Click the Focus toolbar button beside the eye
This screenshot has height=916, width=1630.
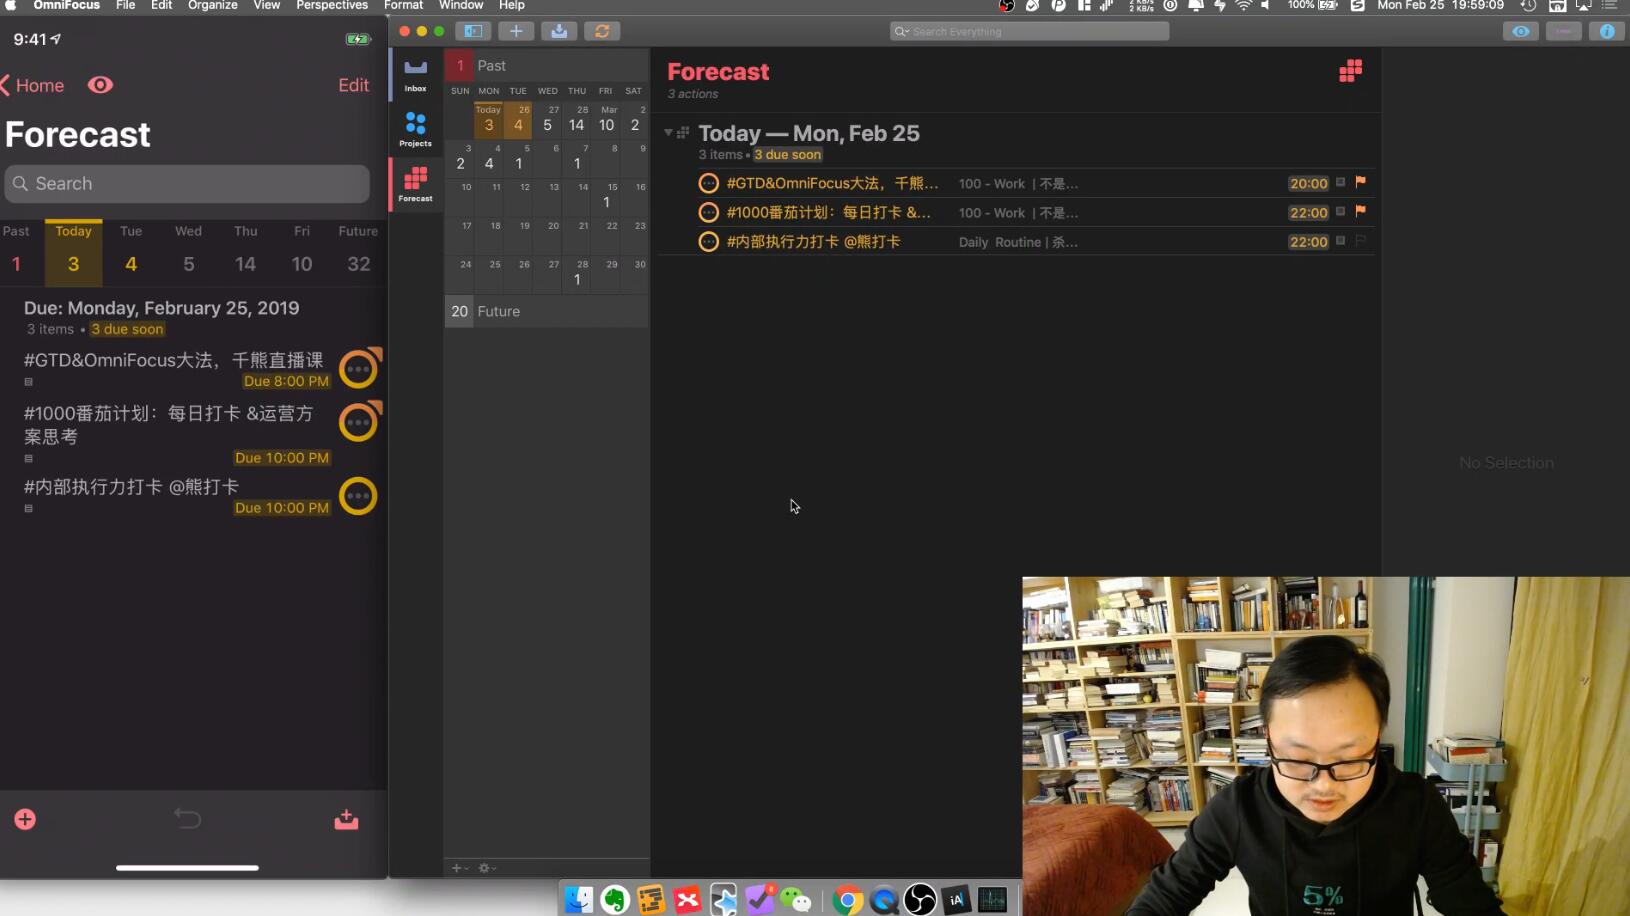(x=1563, y=31)
